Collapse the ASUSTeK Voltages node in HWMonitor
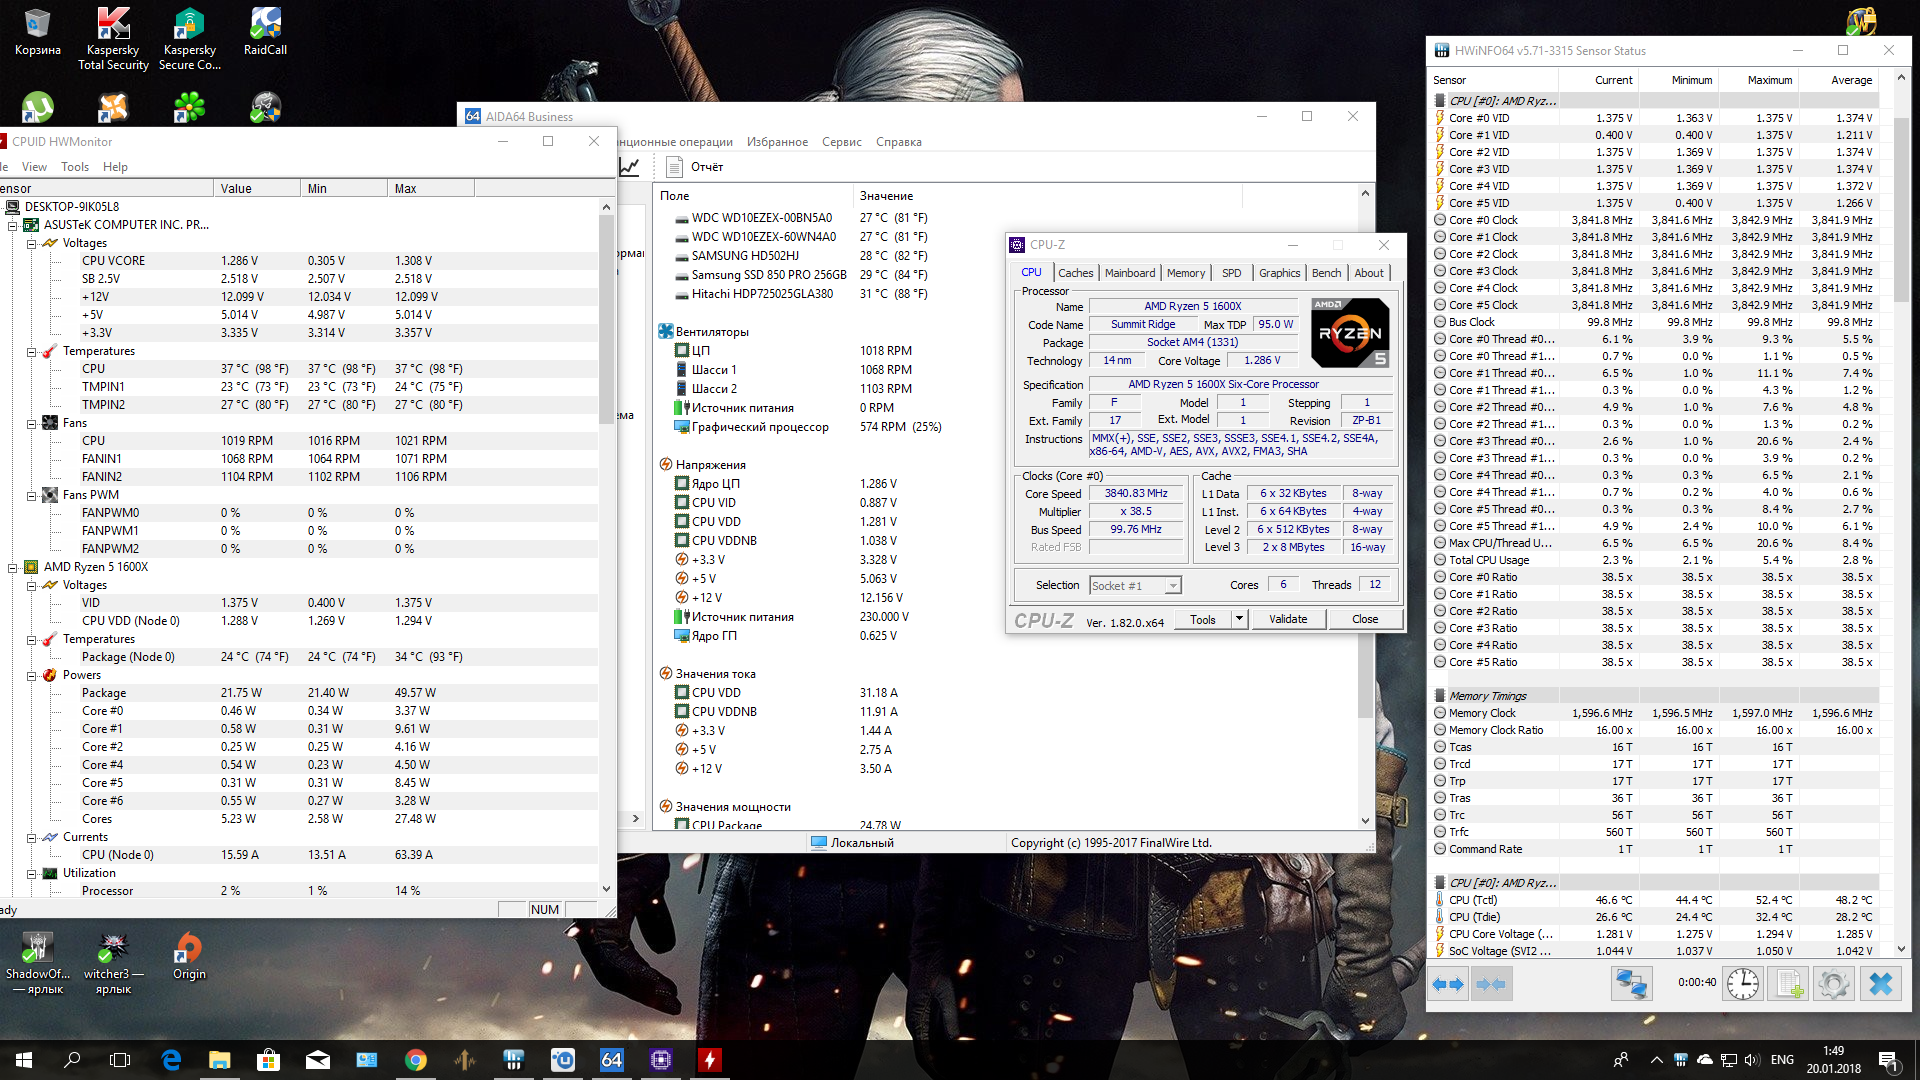 pyautogui.click(x=32, y=243)
